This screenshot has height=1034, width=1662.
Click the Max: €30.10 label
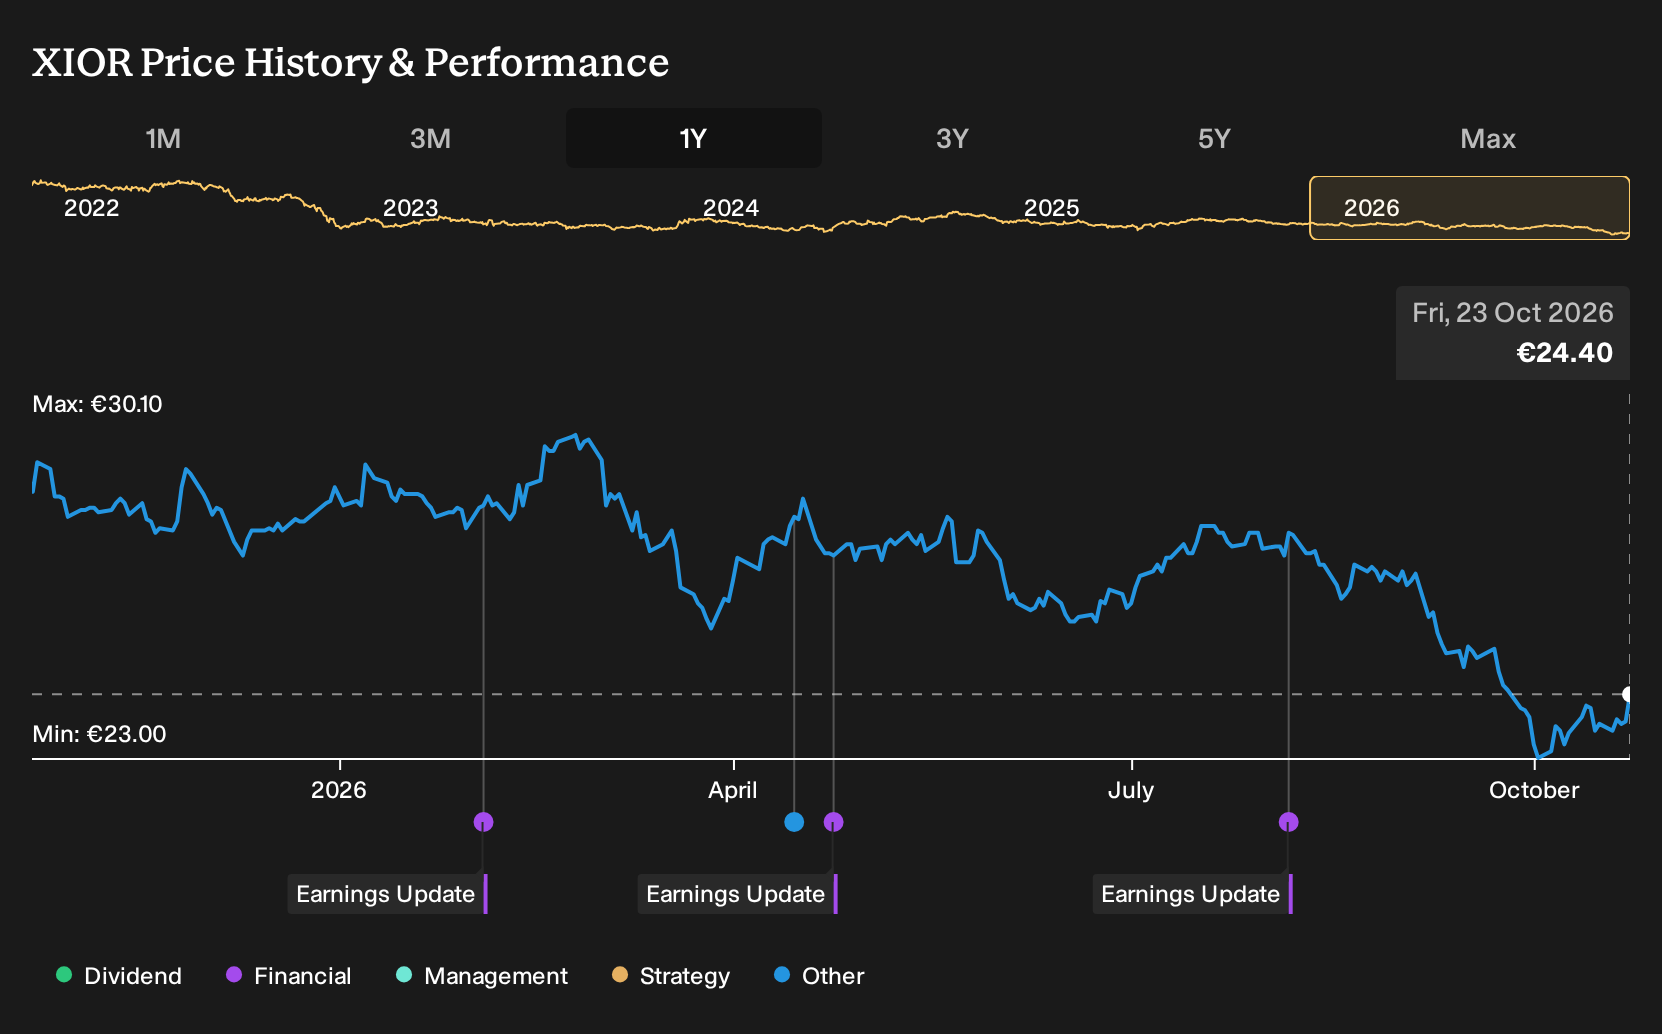pyautogui.click(x=97, y=404)
